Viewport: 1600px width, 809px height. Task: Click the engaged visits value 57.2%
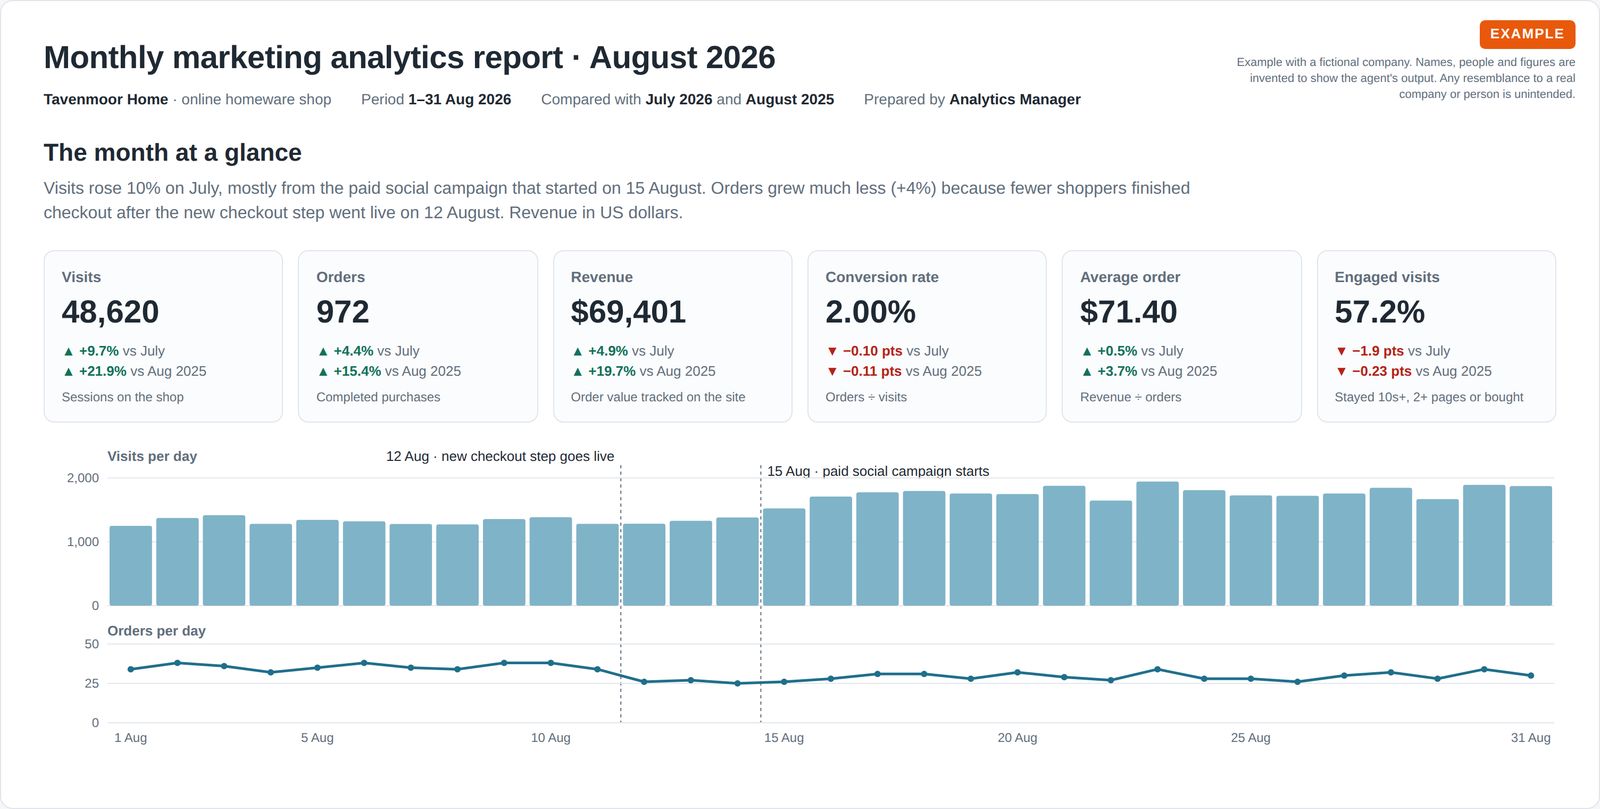tap(1379, 312)
